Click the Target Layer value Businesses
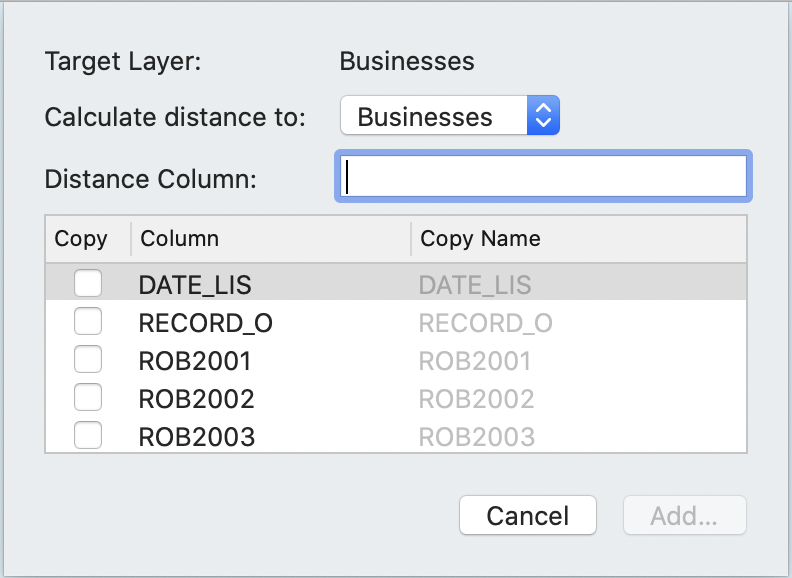The width and height of the screenshot is (792, 578). (x=407, y=61)
